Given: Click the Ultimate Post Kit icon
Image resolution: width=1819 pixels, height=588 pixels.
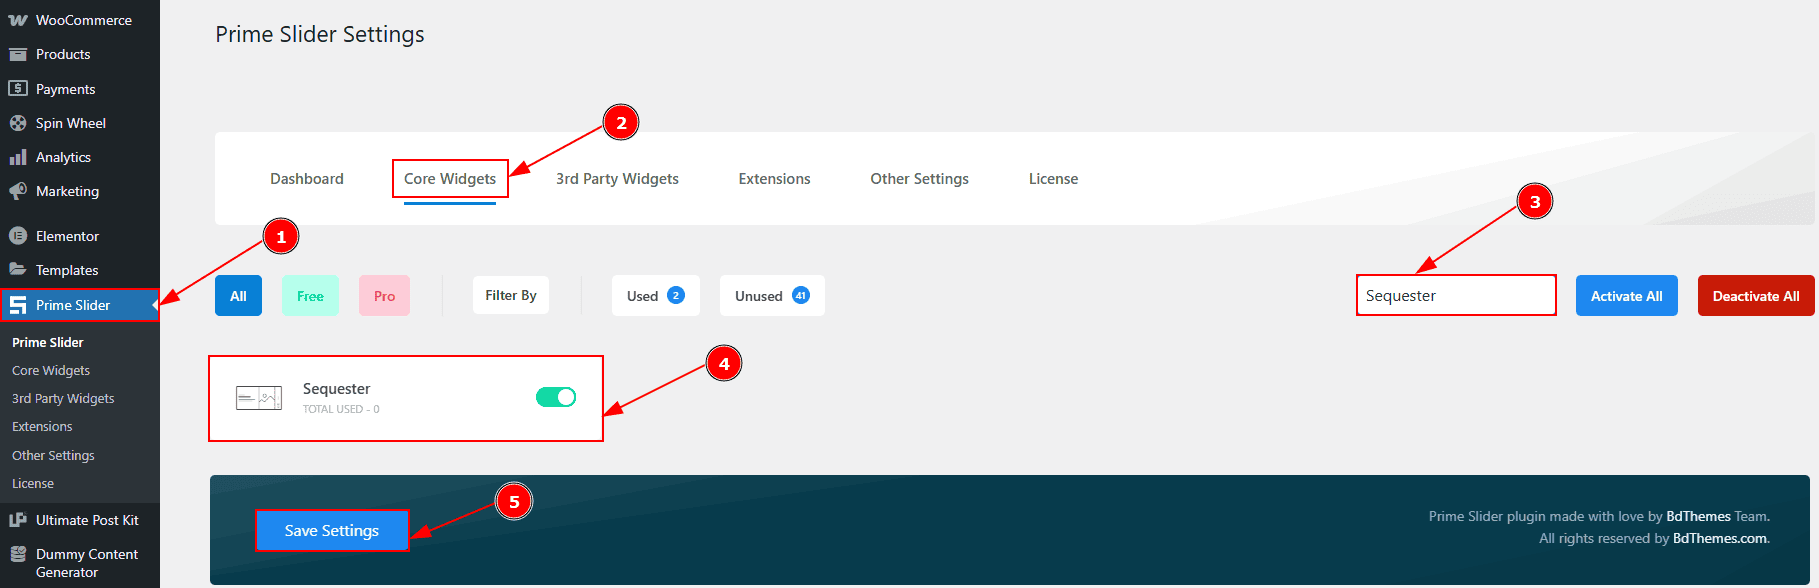Looking at the screenshot, I should click(18, 520).
